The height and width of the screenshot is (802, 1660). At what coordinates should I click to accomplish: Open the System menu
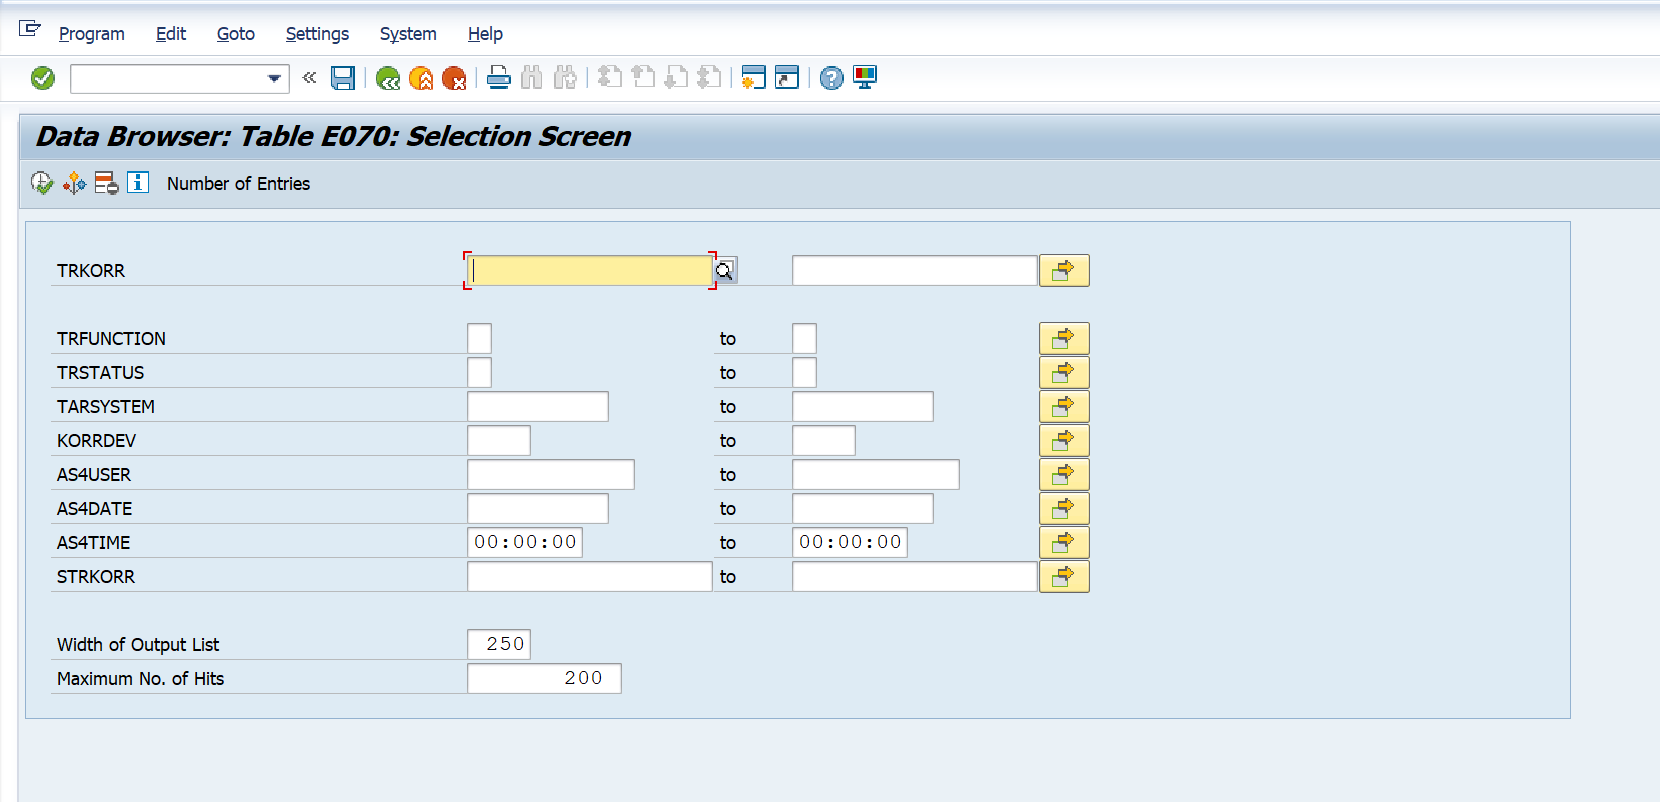pyautogui.click(x=408, y=34)
